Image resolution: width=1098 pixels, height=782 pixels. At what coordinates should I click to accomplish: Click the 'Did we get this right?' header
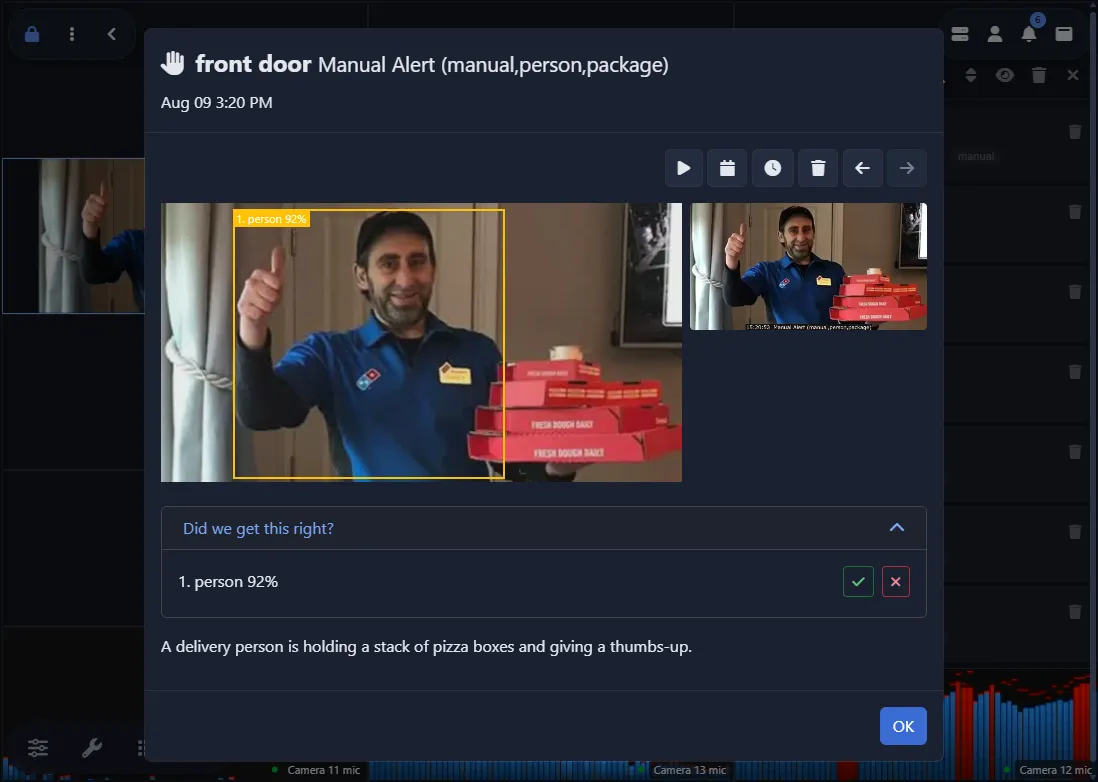click(x=543, y=528)
